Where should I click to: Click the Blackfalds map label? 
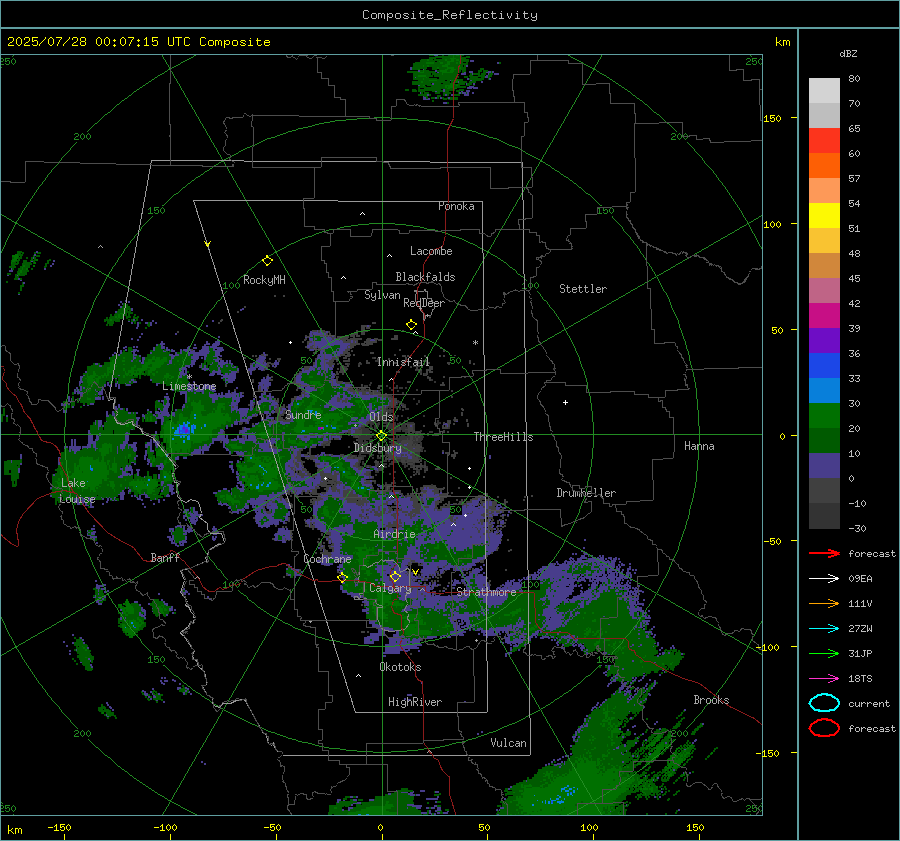[425, 277]
